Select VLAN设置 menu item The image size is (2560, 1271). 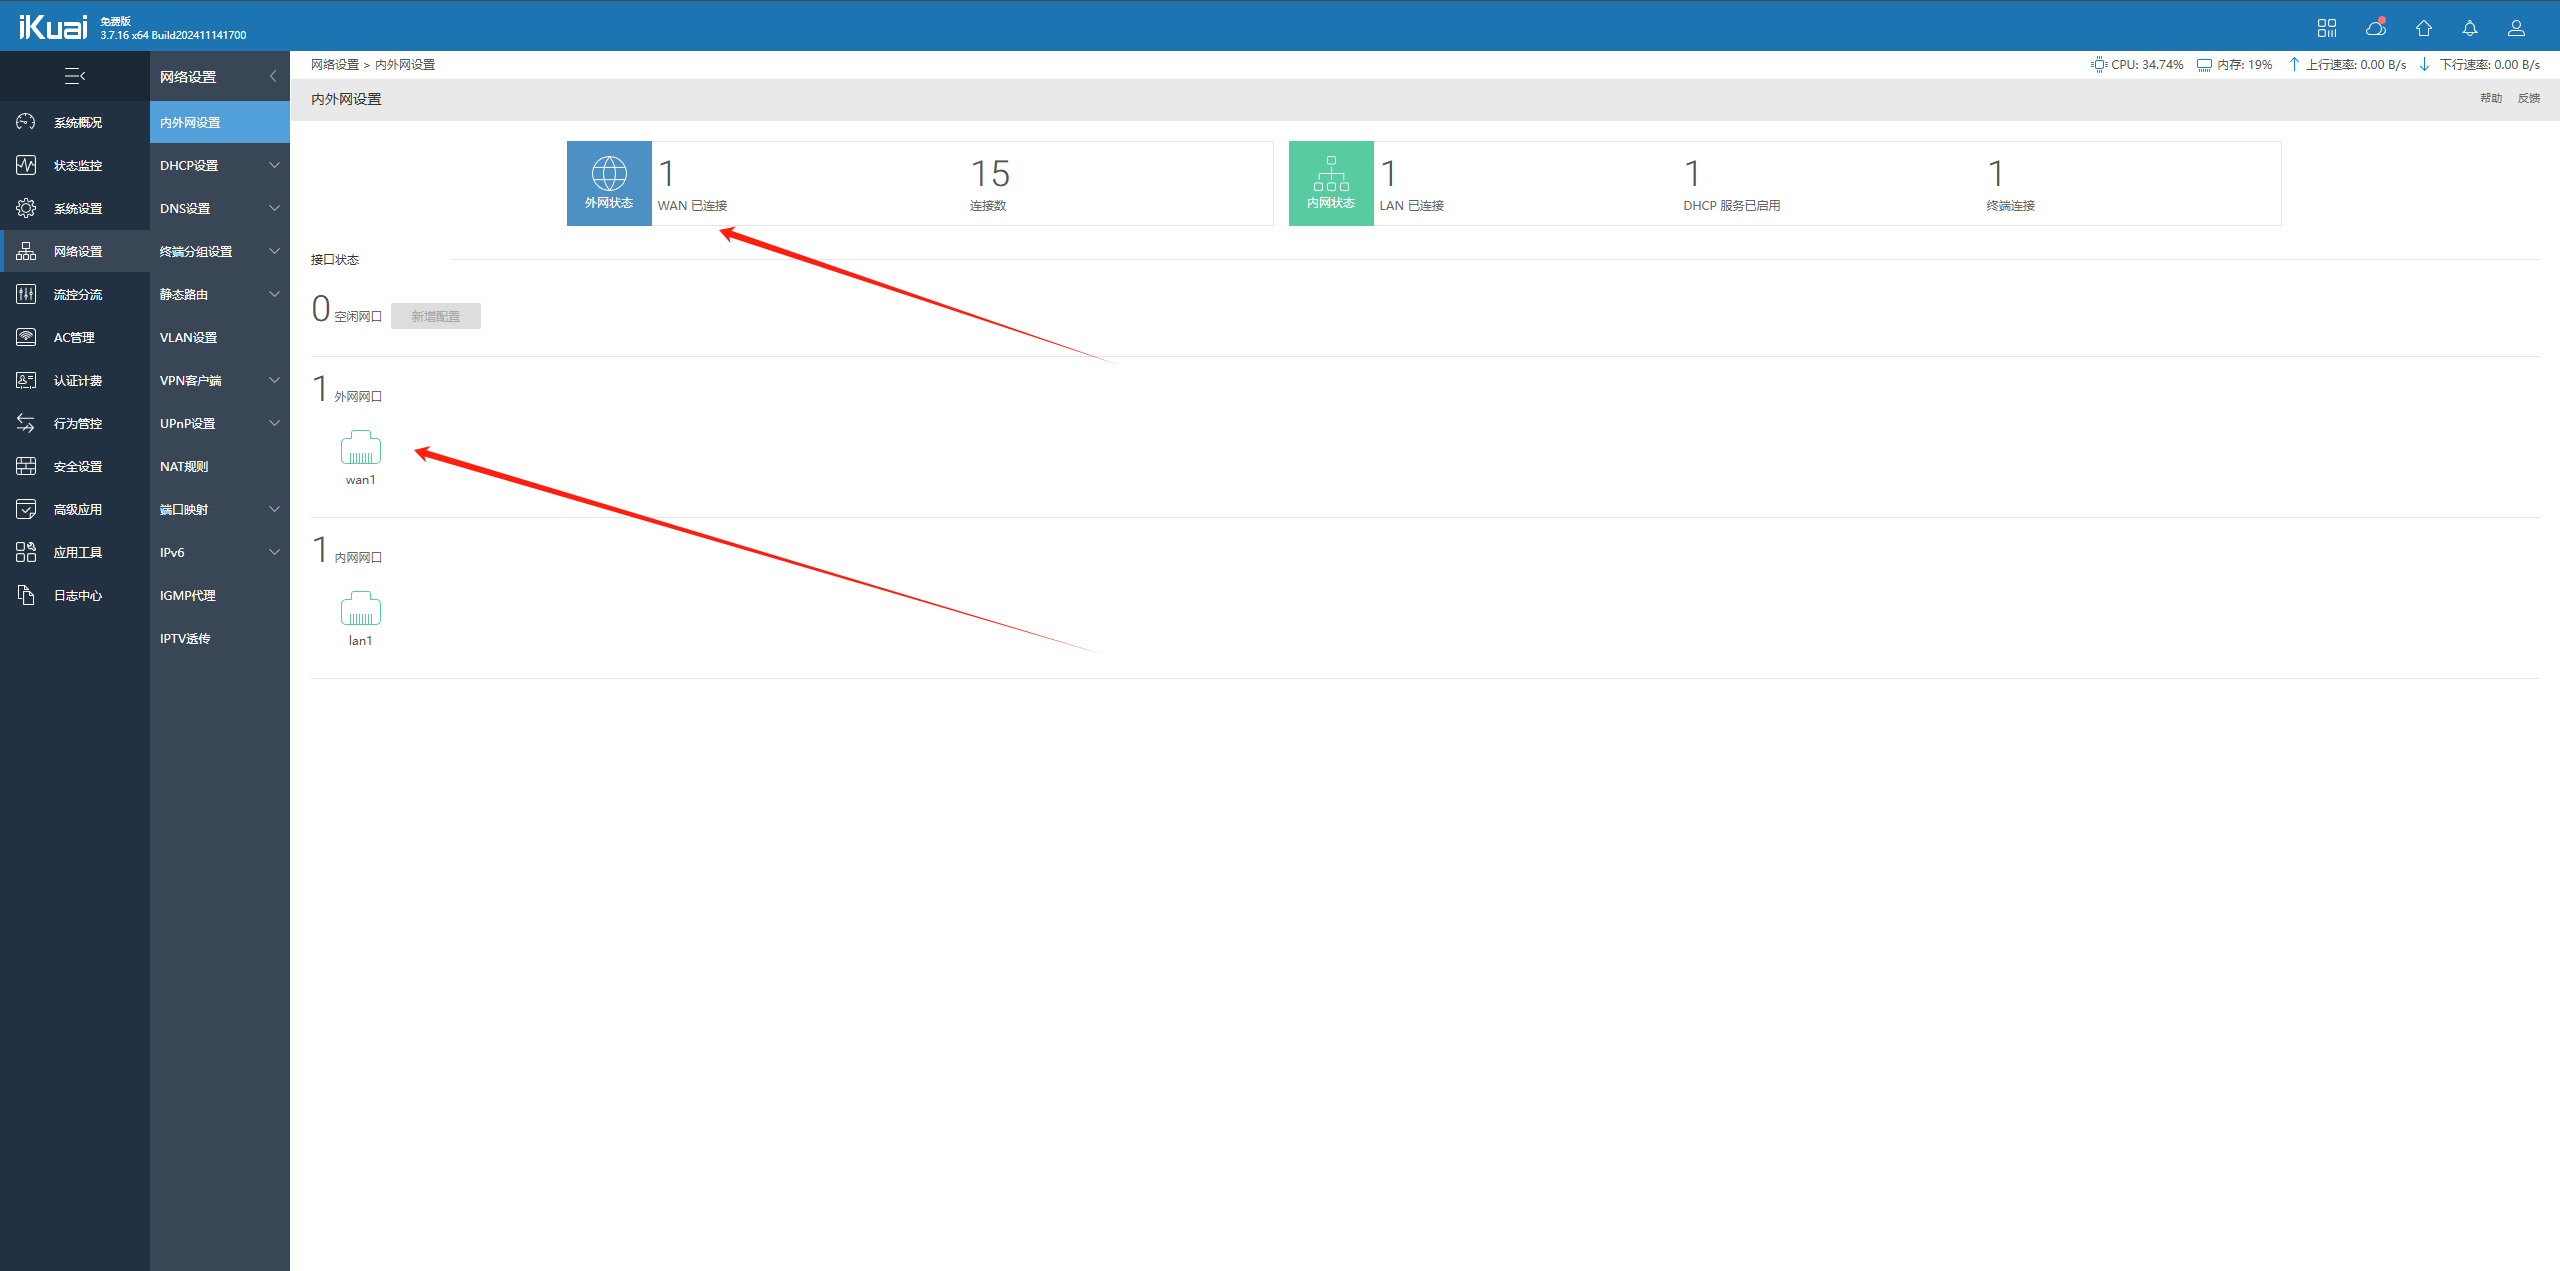(x=188, y=337)
